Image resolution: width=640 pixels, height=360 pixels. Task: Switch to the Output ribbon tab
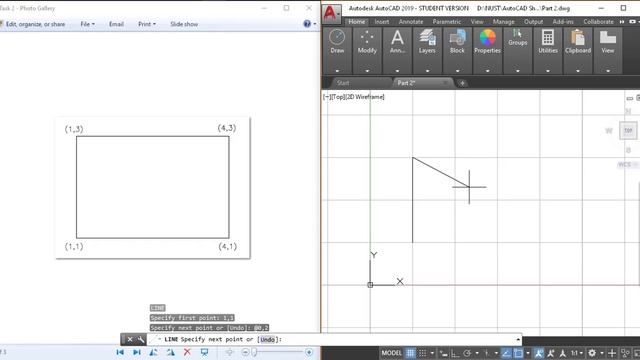tap(533, 22)
